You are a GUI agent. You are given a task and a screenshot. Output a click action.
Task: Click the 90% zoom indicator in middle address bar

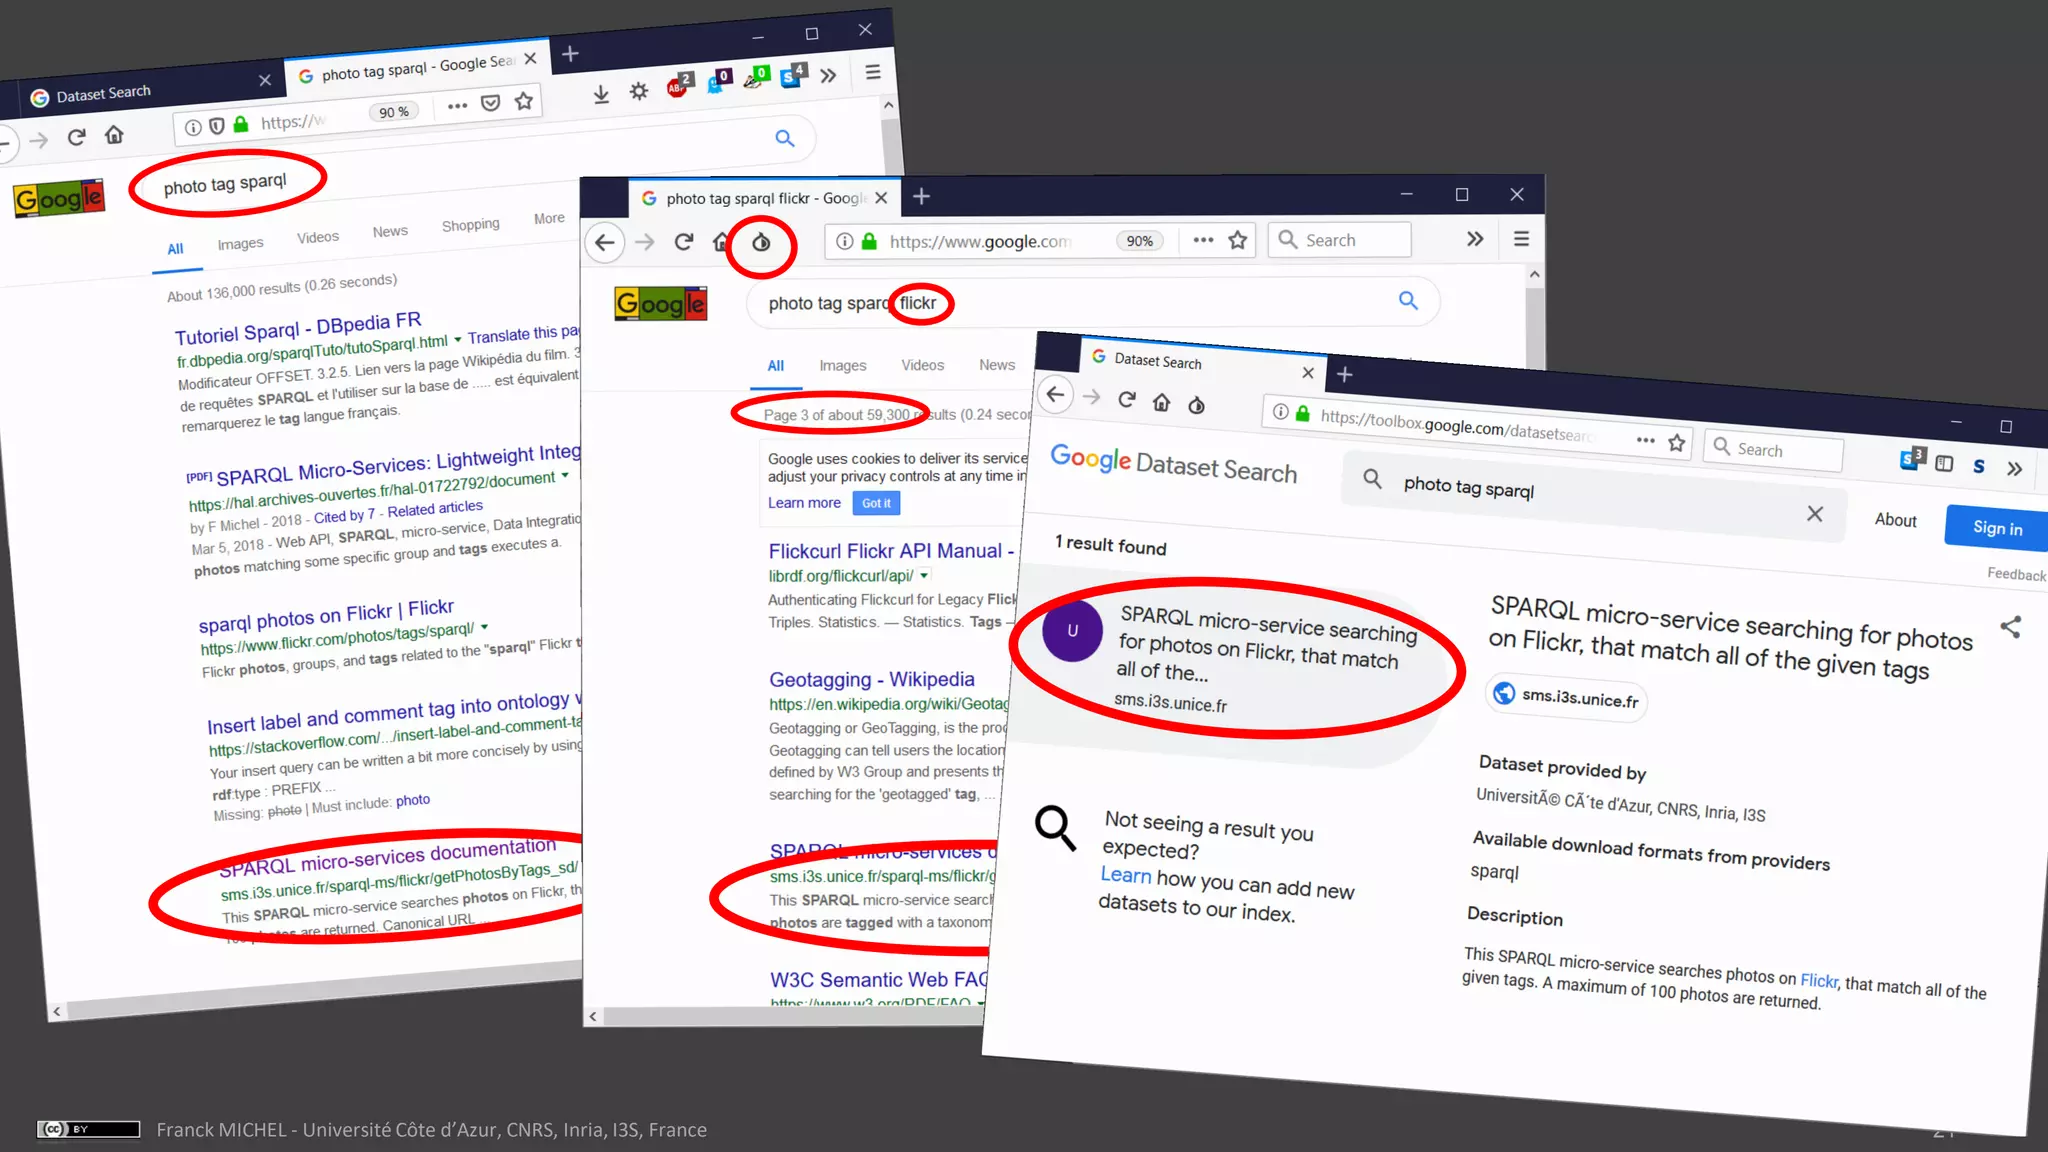1139,241
